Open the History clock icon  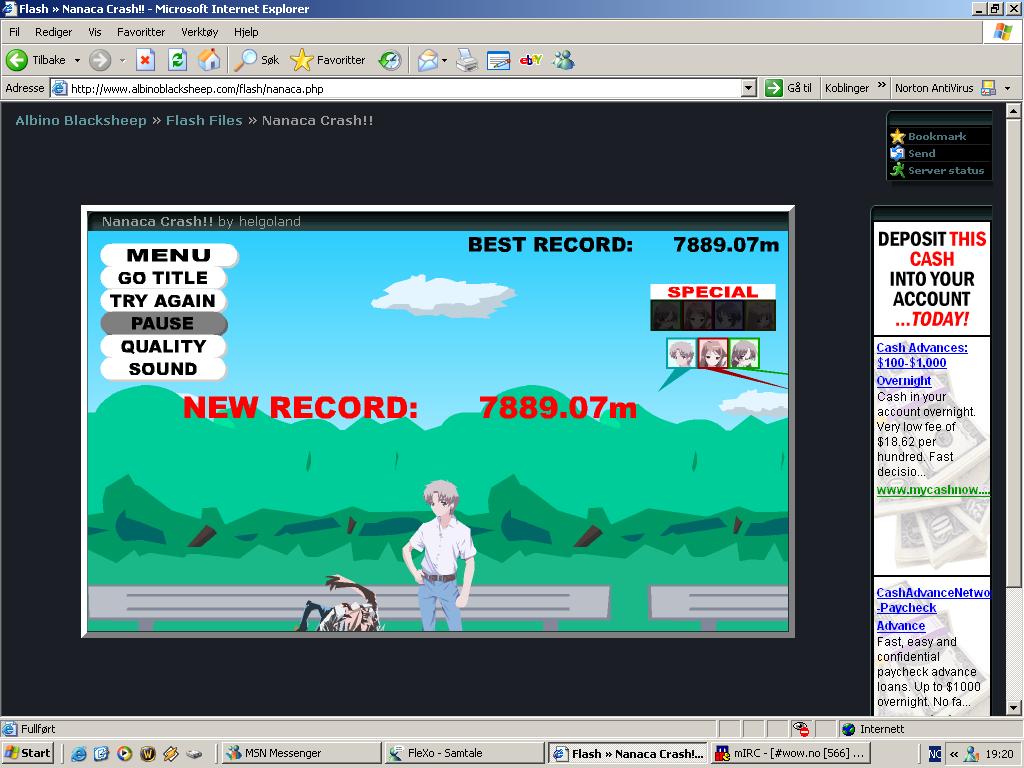click(390, 60)
